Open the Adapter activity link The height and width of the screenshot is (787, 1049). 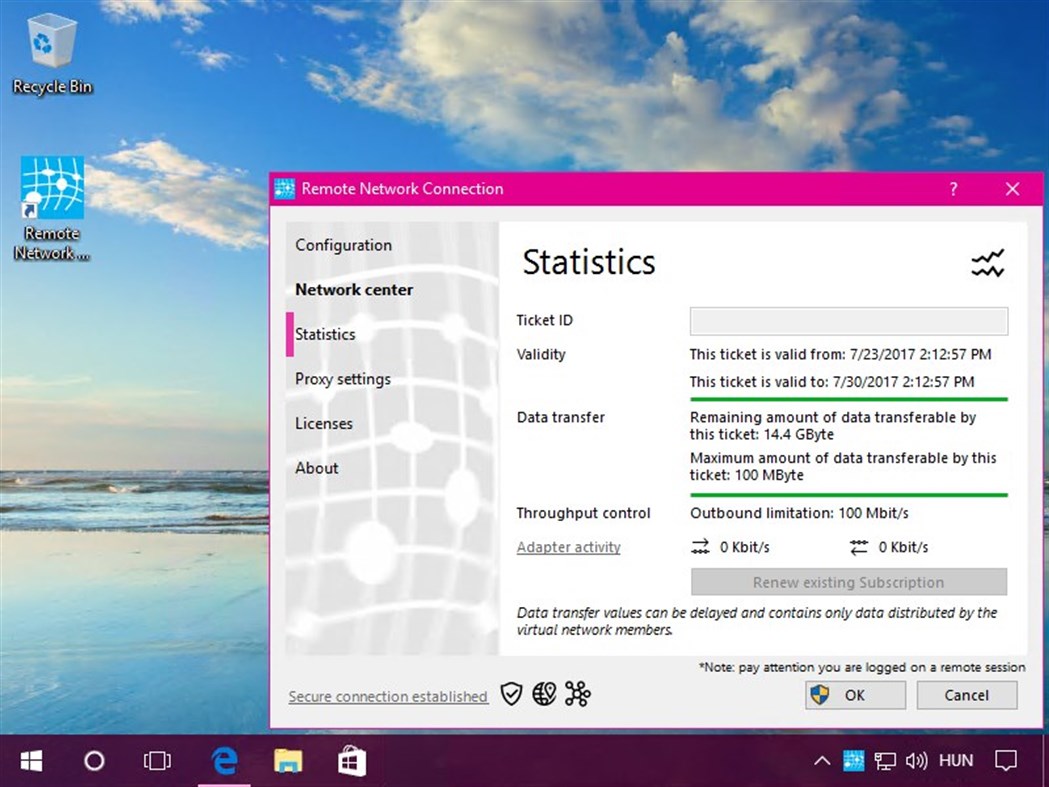(x=567, y=547)
